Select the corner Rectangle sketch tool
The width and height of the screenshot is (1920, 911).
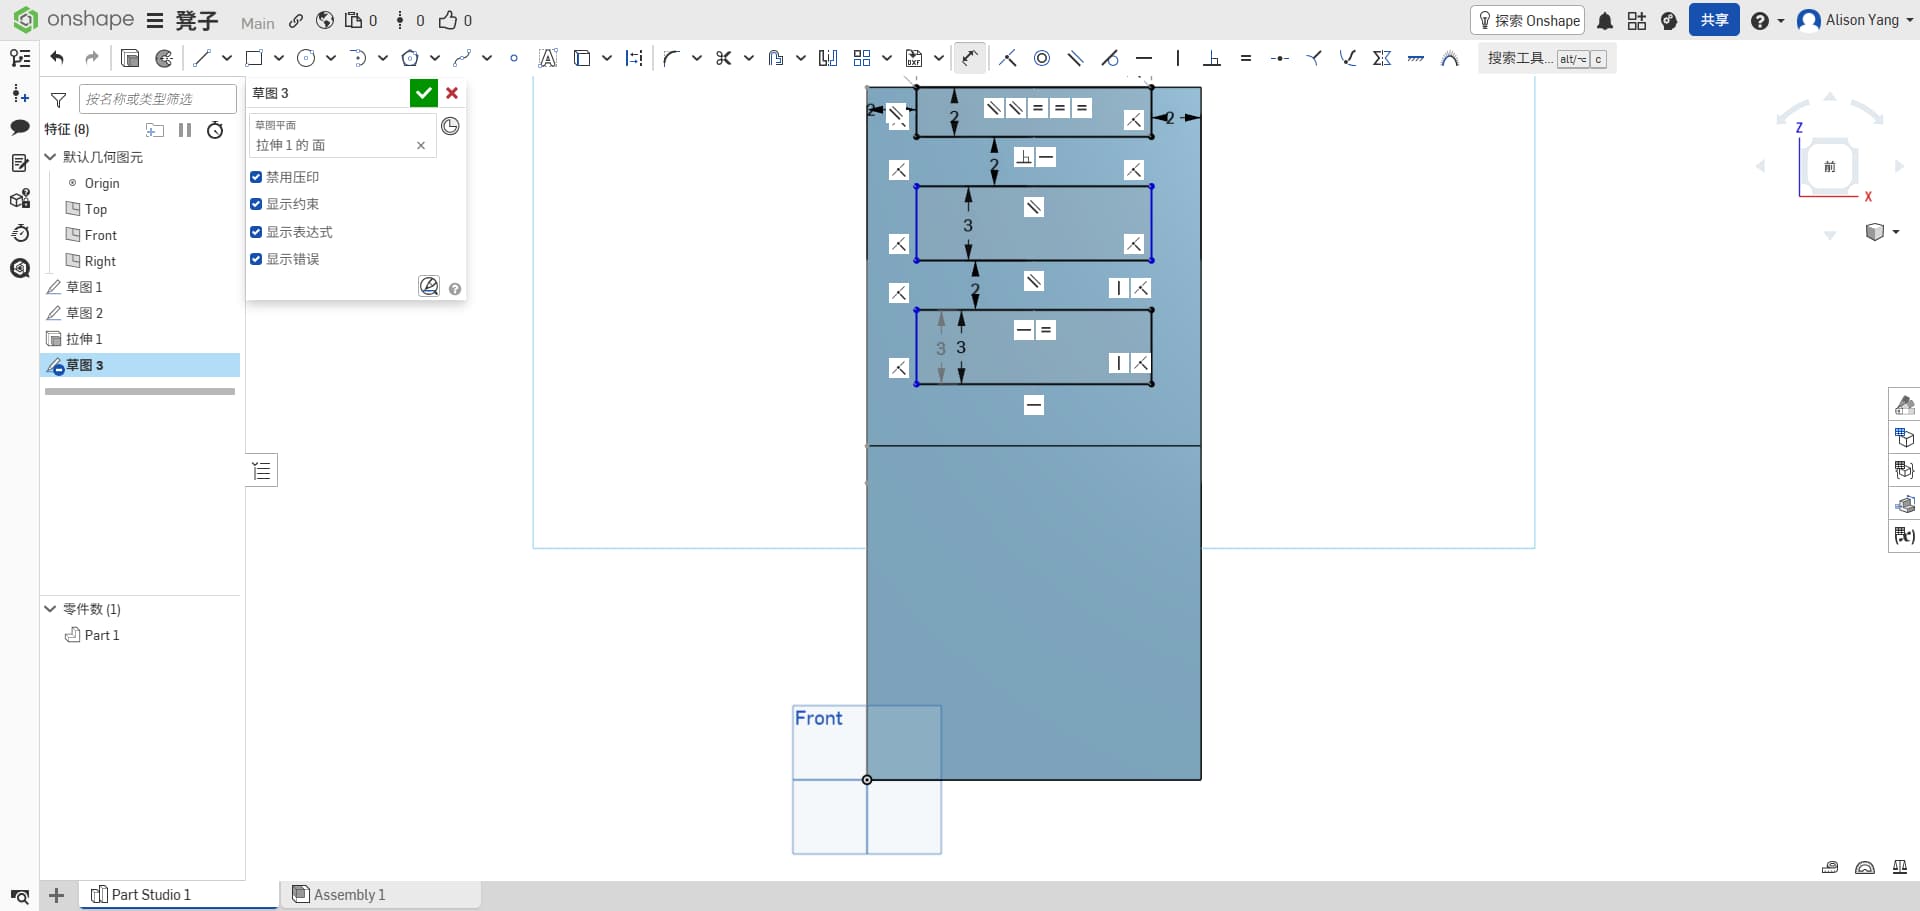click(254, 58)
